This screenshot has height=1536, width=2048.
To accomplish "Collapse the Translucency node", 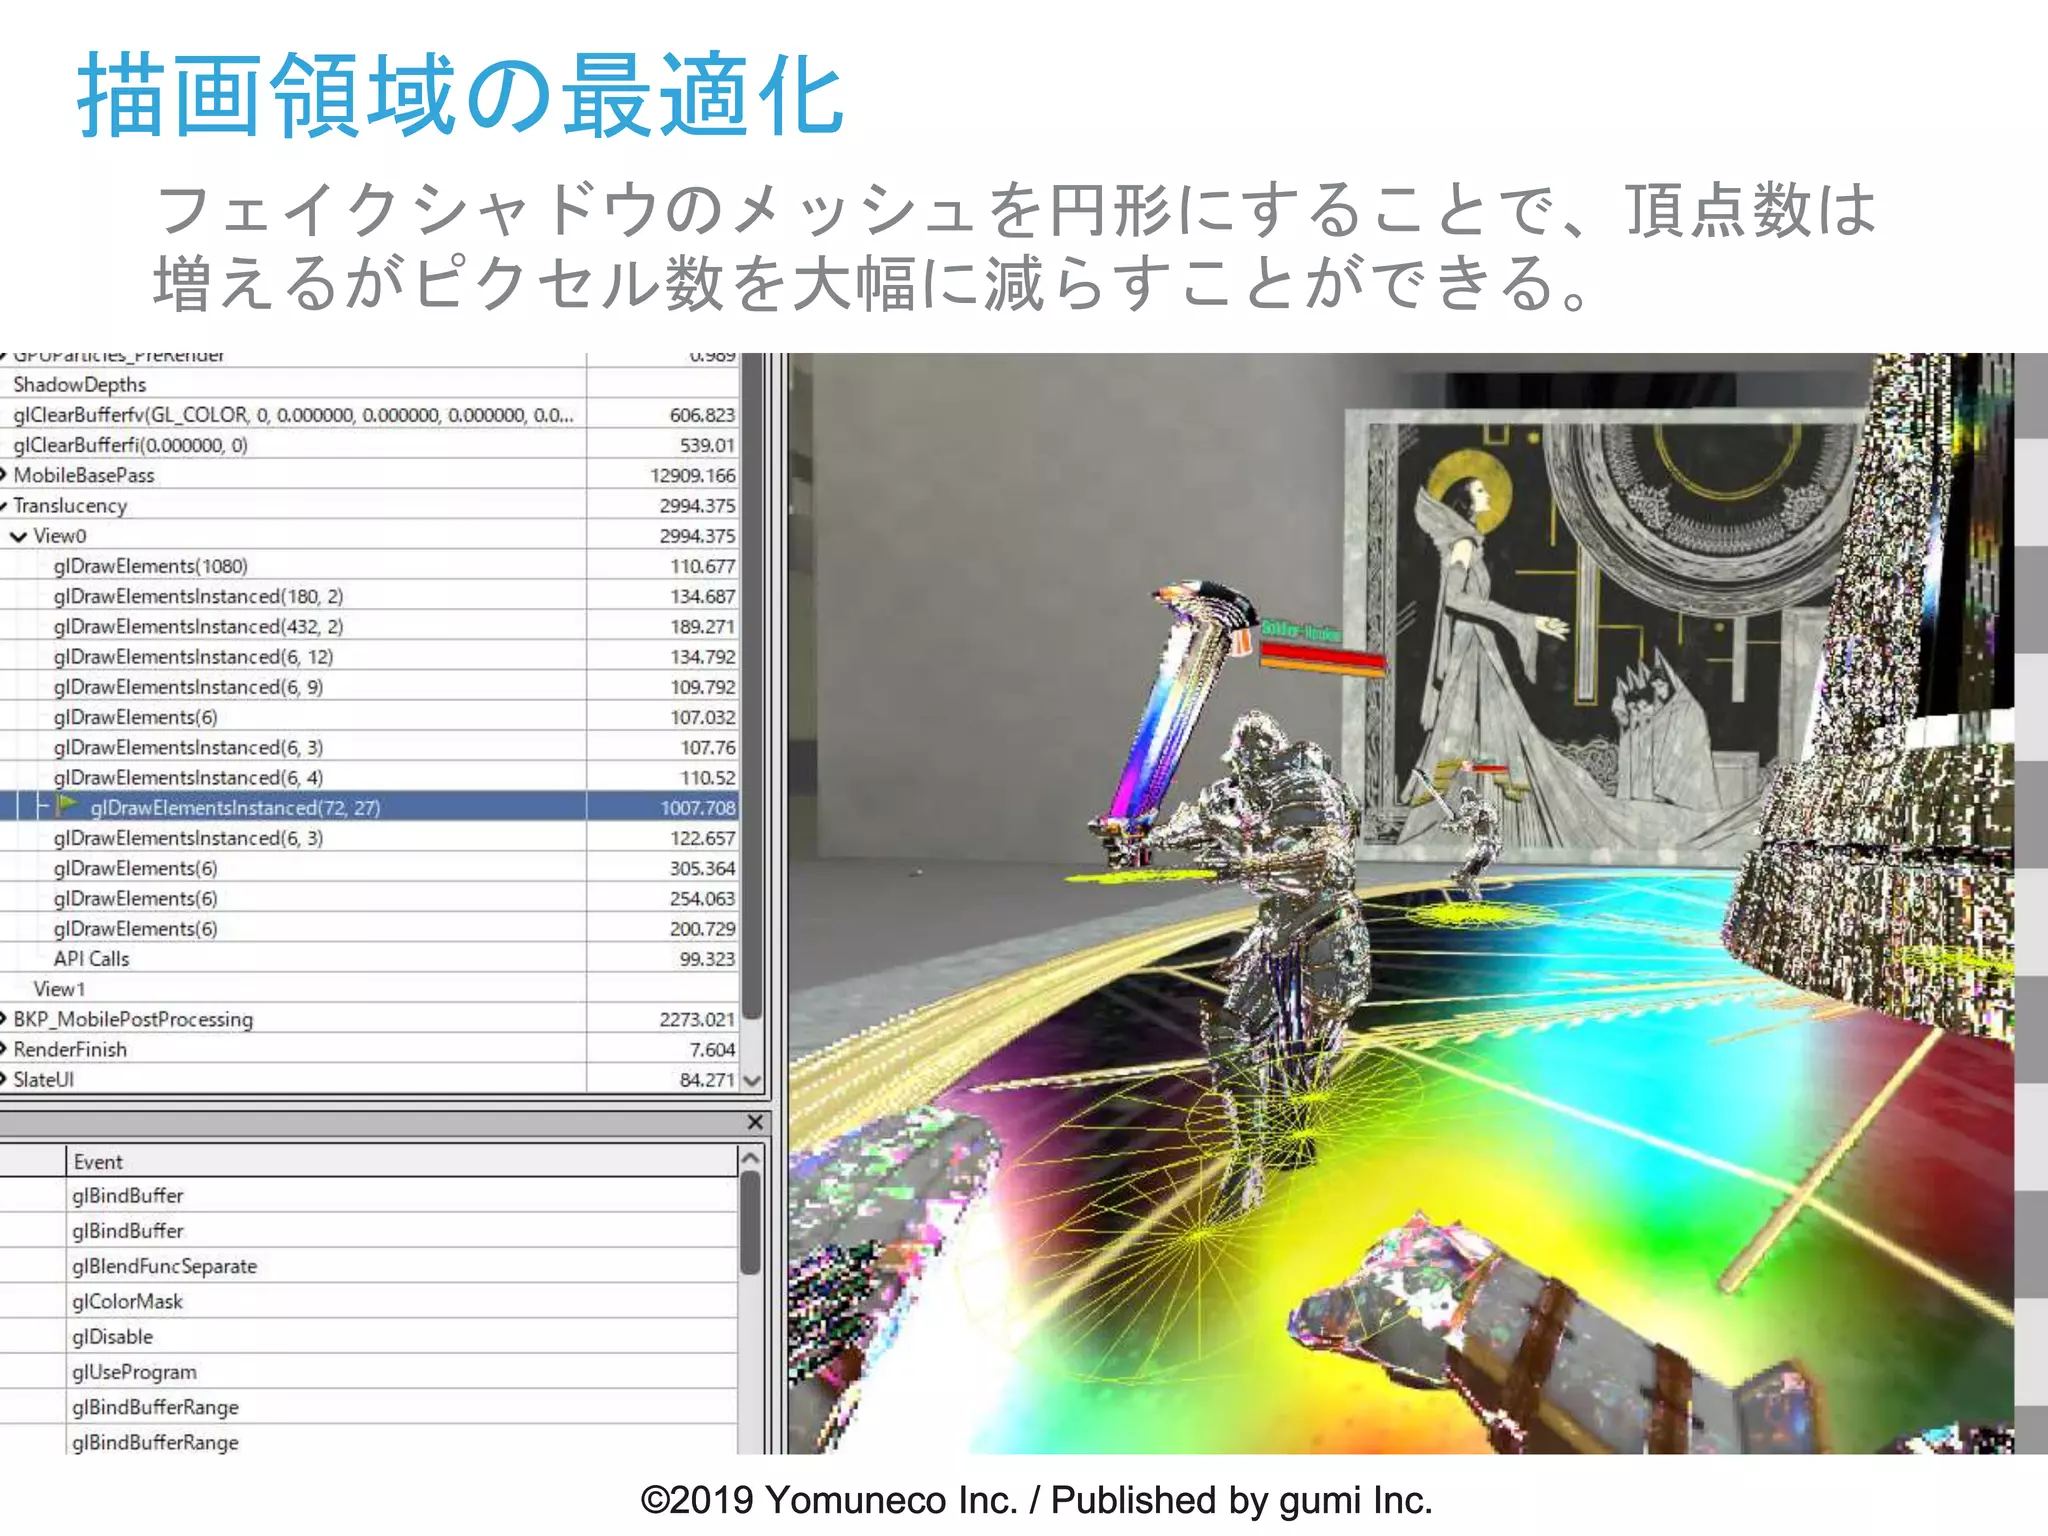I will point(4,506).
